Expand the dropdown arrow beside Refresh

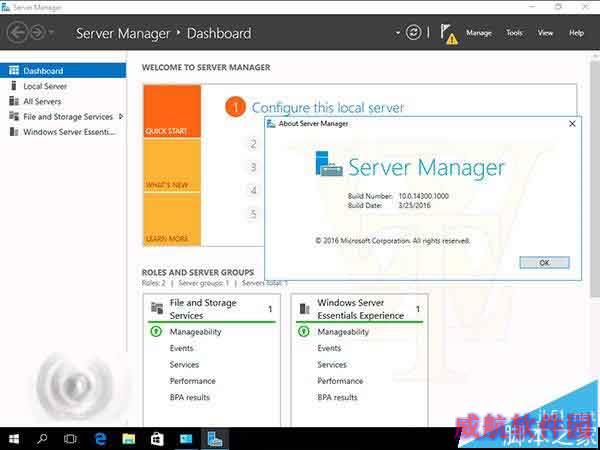[x=398, y=33]
